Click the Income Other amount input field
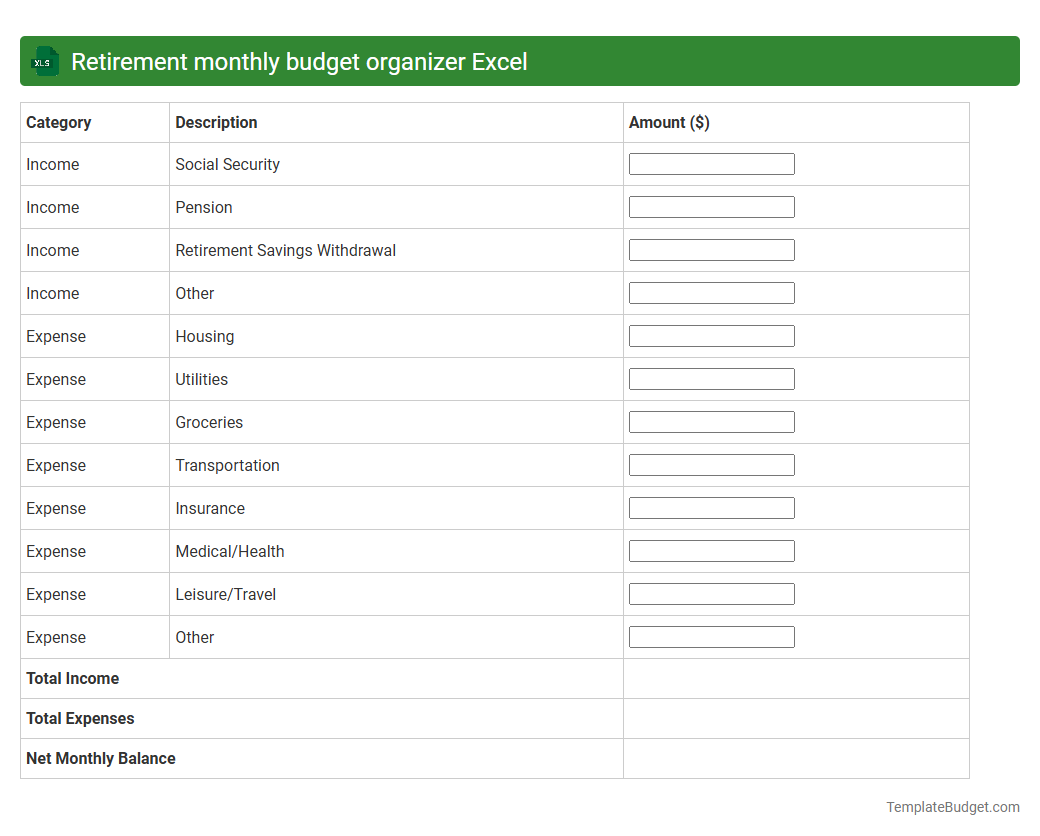1040x836 pixels. coord(711,292)
